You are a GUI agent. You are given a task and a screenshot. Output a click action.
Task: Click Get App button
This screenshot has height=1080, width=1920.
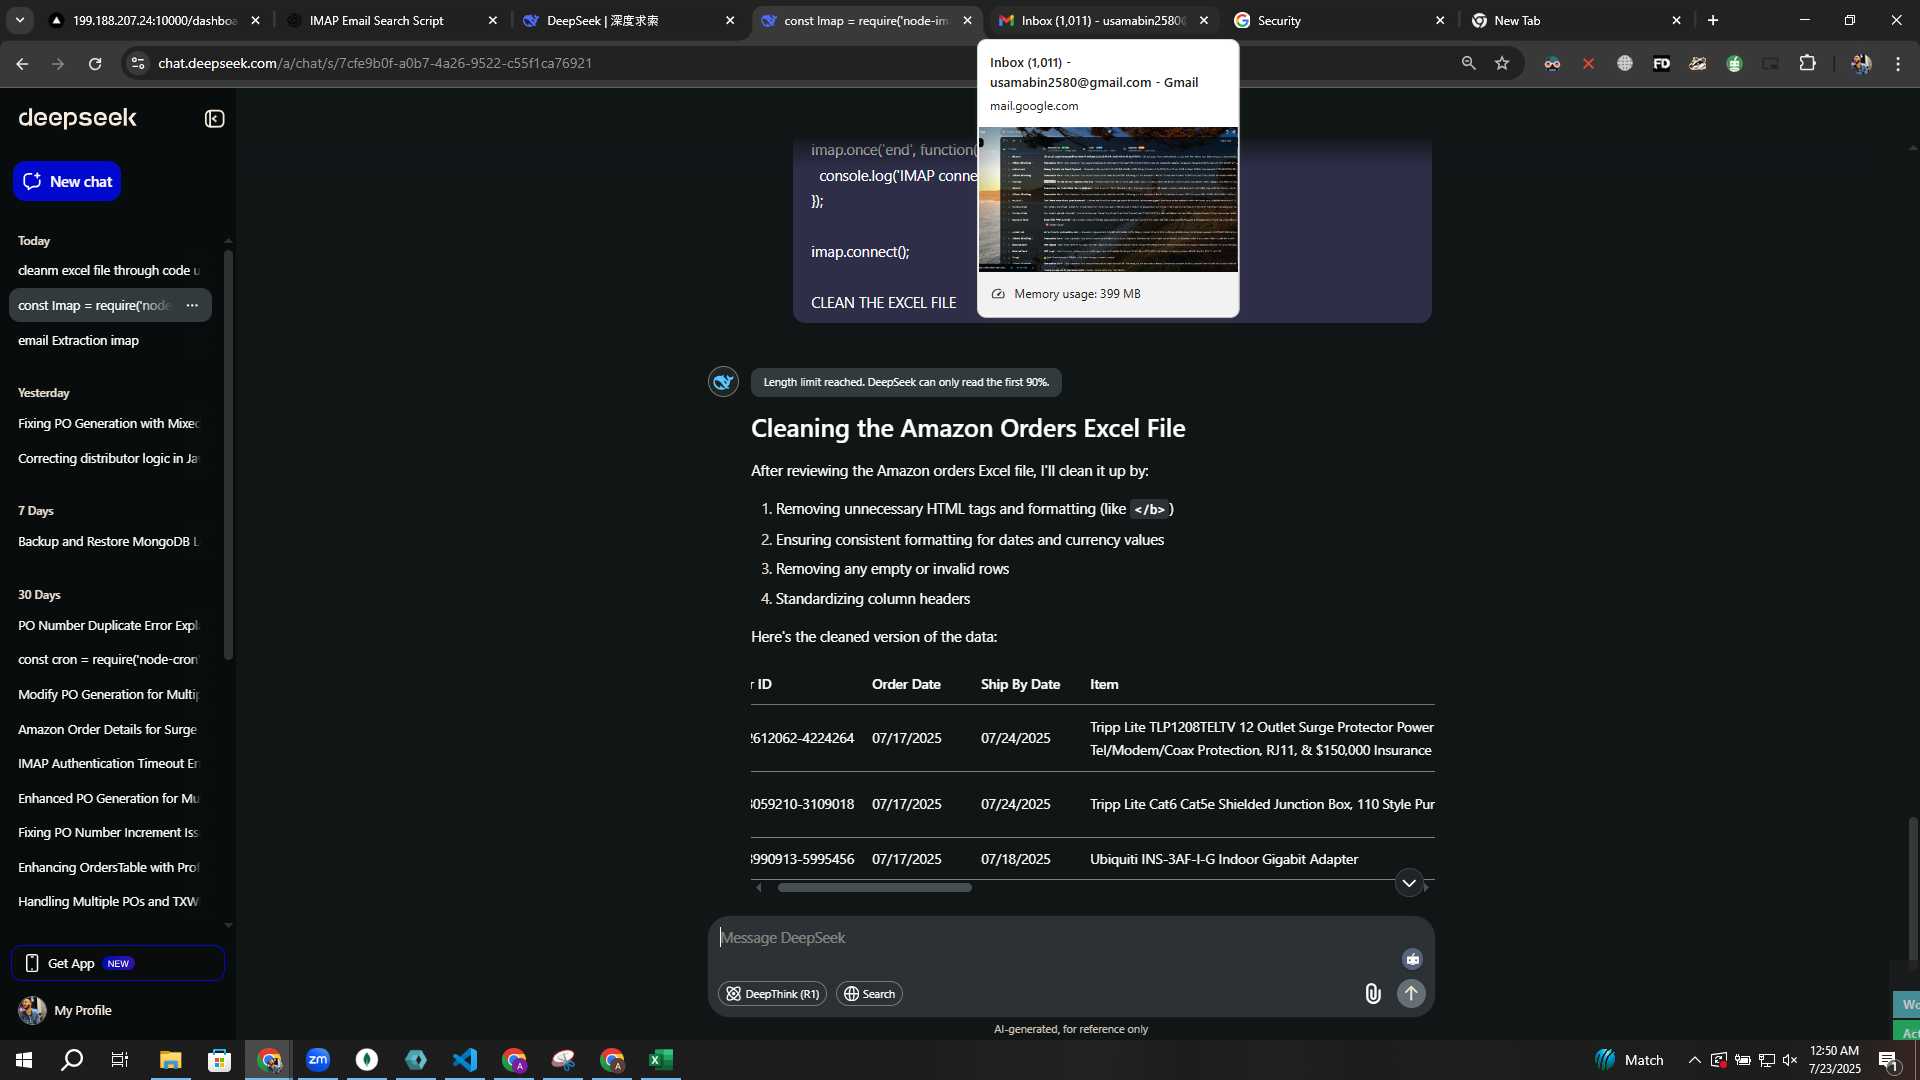pyautogui.click(x=118, y=963)
